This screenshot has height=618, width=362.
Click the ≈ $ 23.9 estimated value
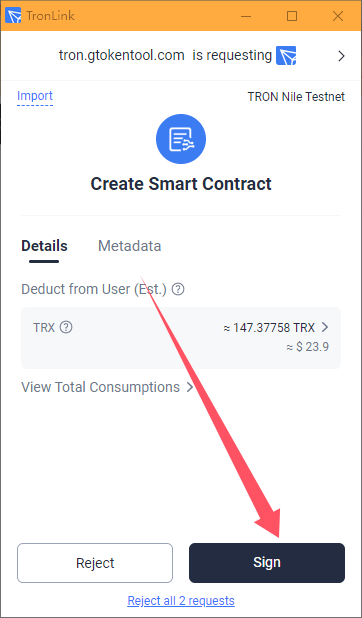point(308,347)
